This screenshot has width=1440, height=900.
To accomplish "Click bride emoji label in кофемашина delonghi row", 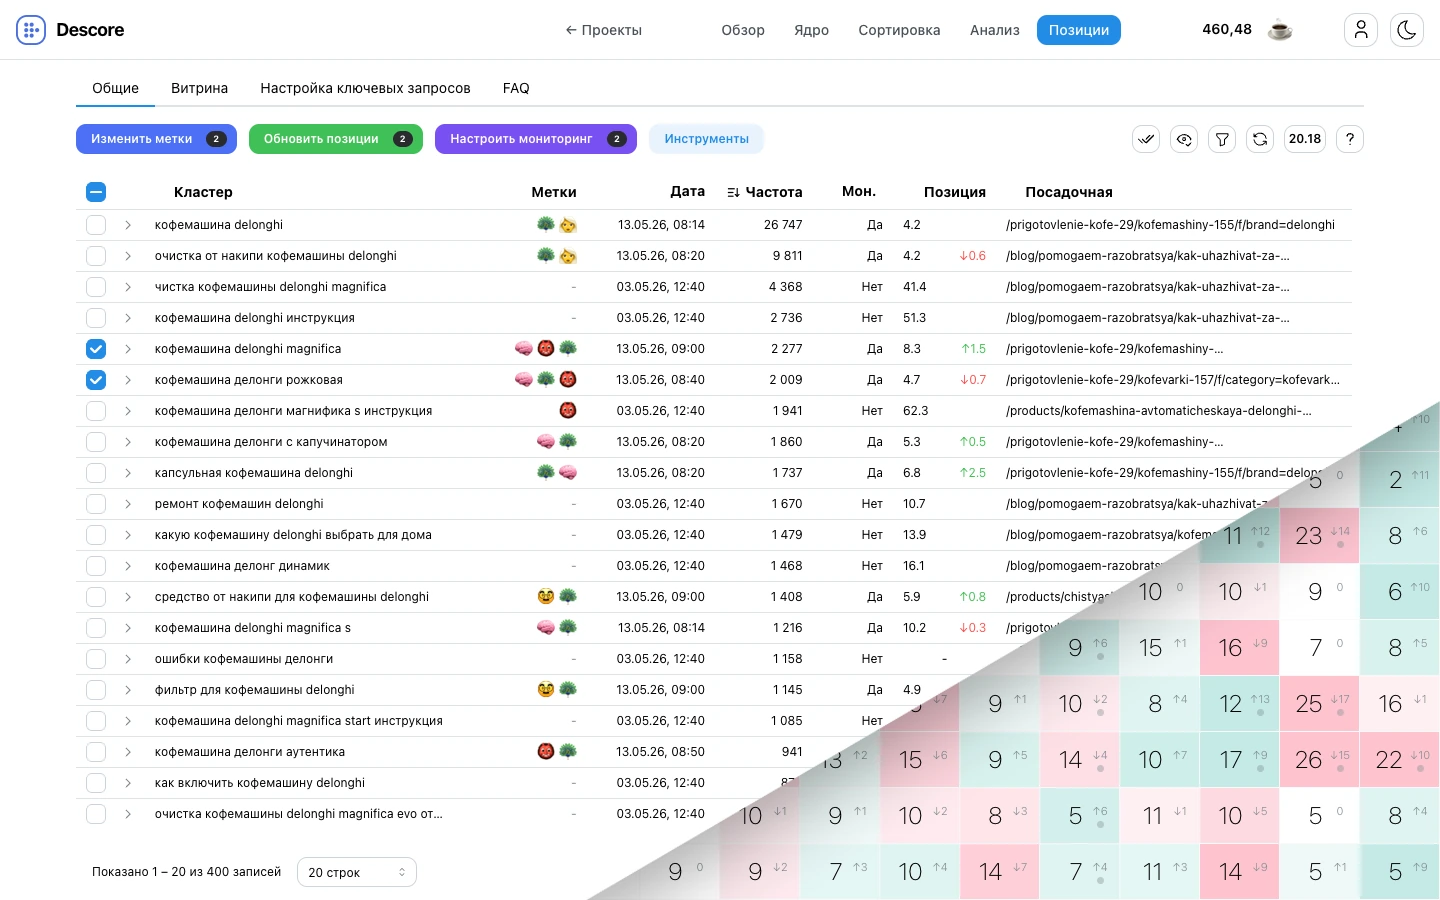I will pos(568,225).
